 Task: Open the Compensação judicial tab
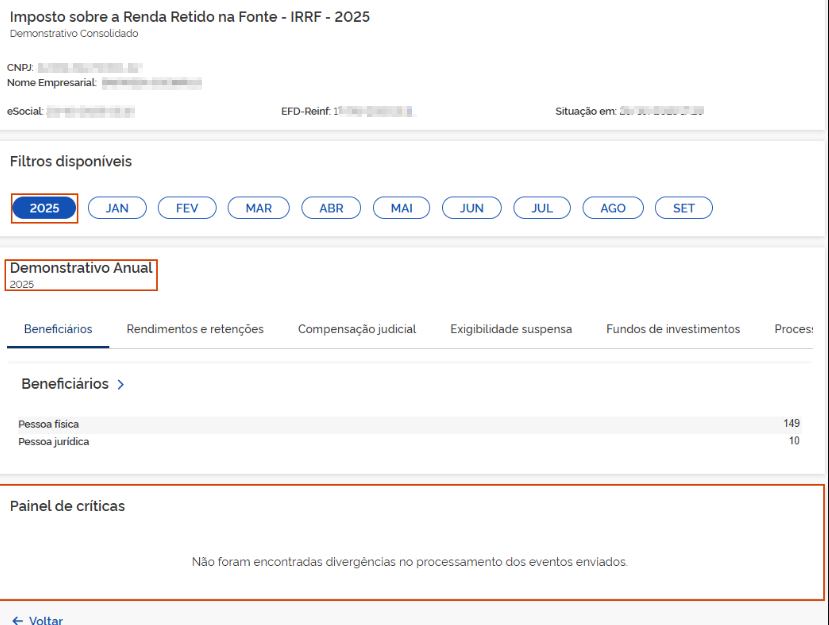pos(357,329)
